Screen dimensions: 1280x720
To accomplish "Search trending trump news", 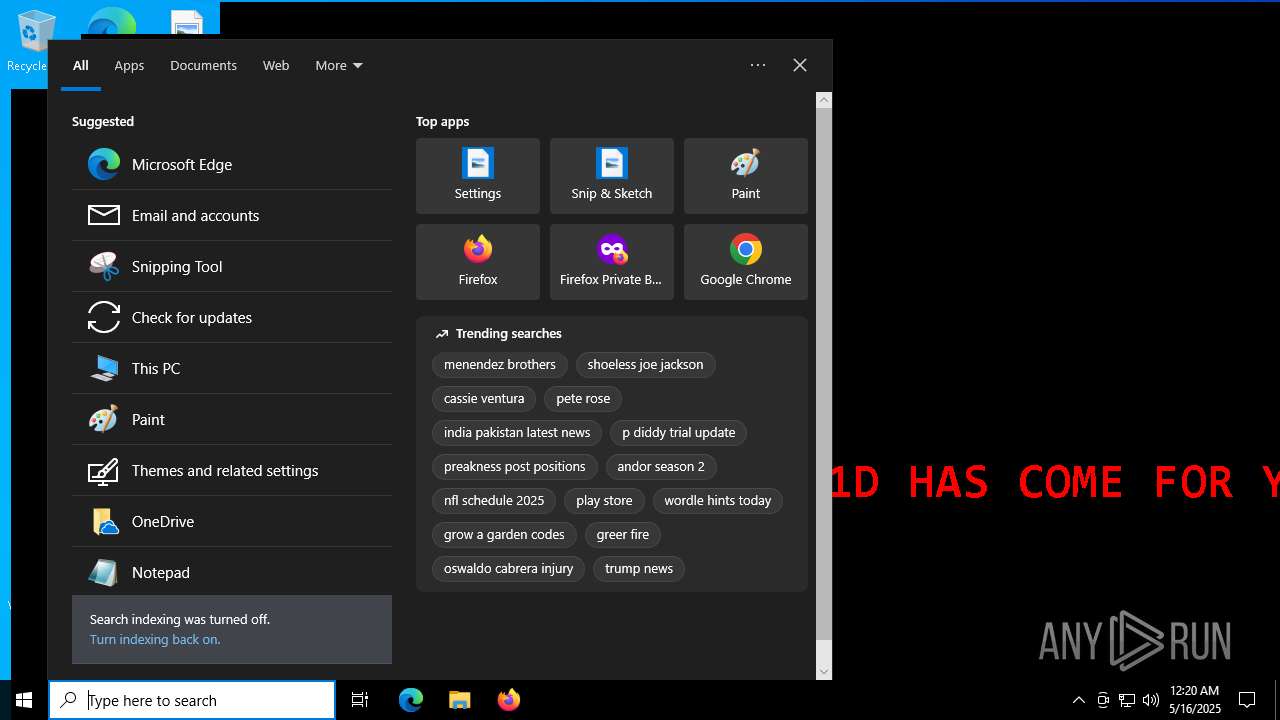I will tap(639, 569).
